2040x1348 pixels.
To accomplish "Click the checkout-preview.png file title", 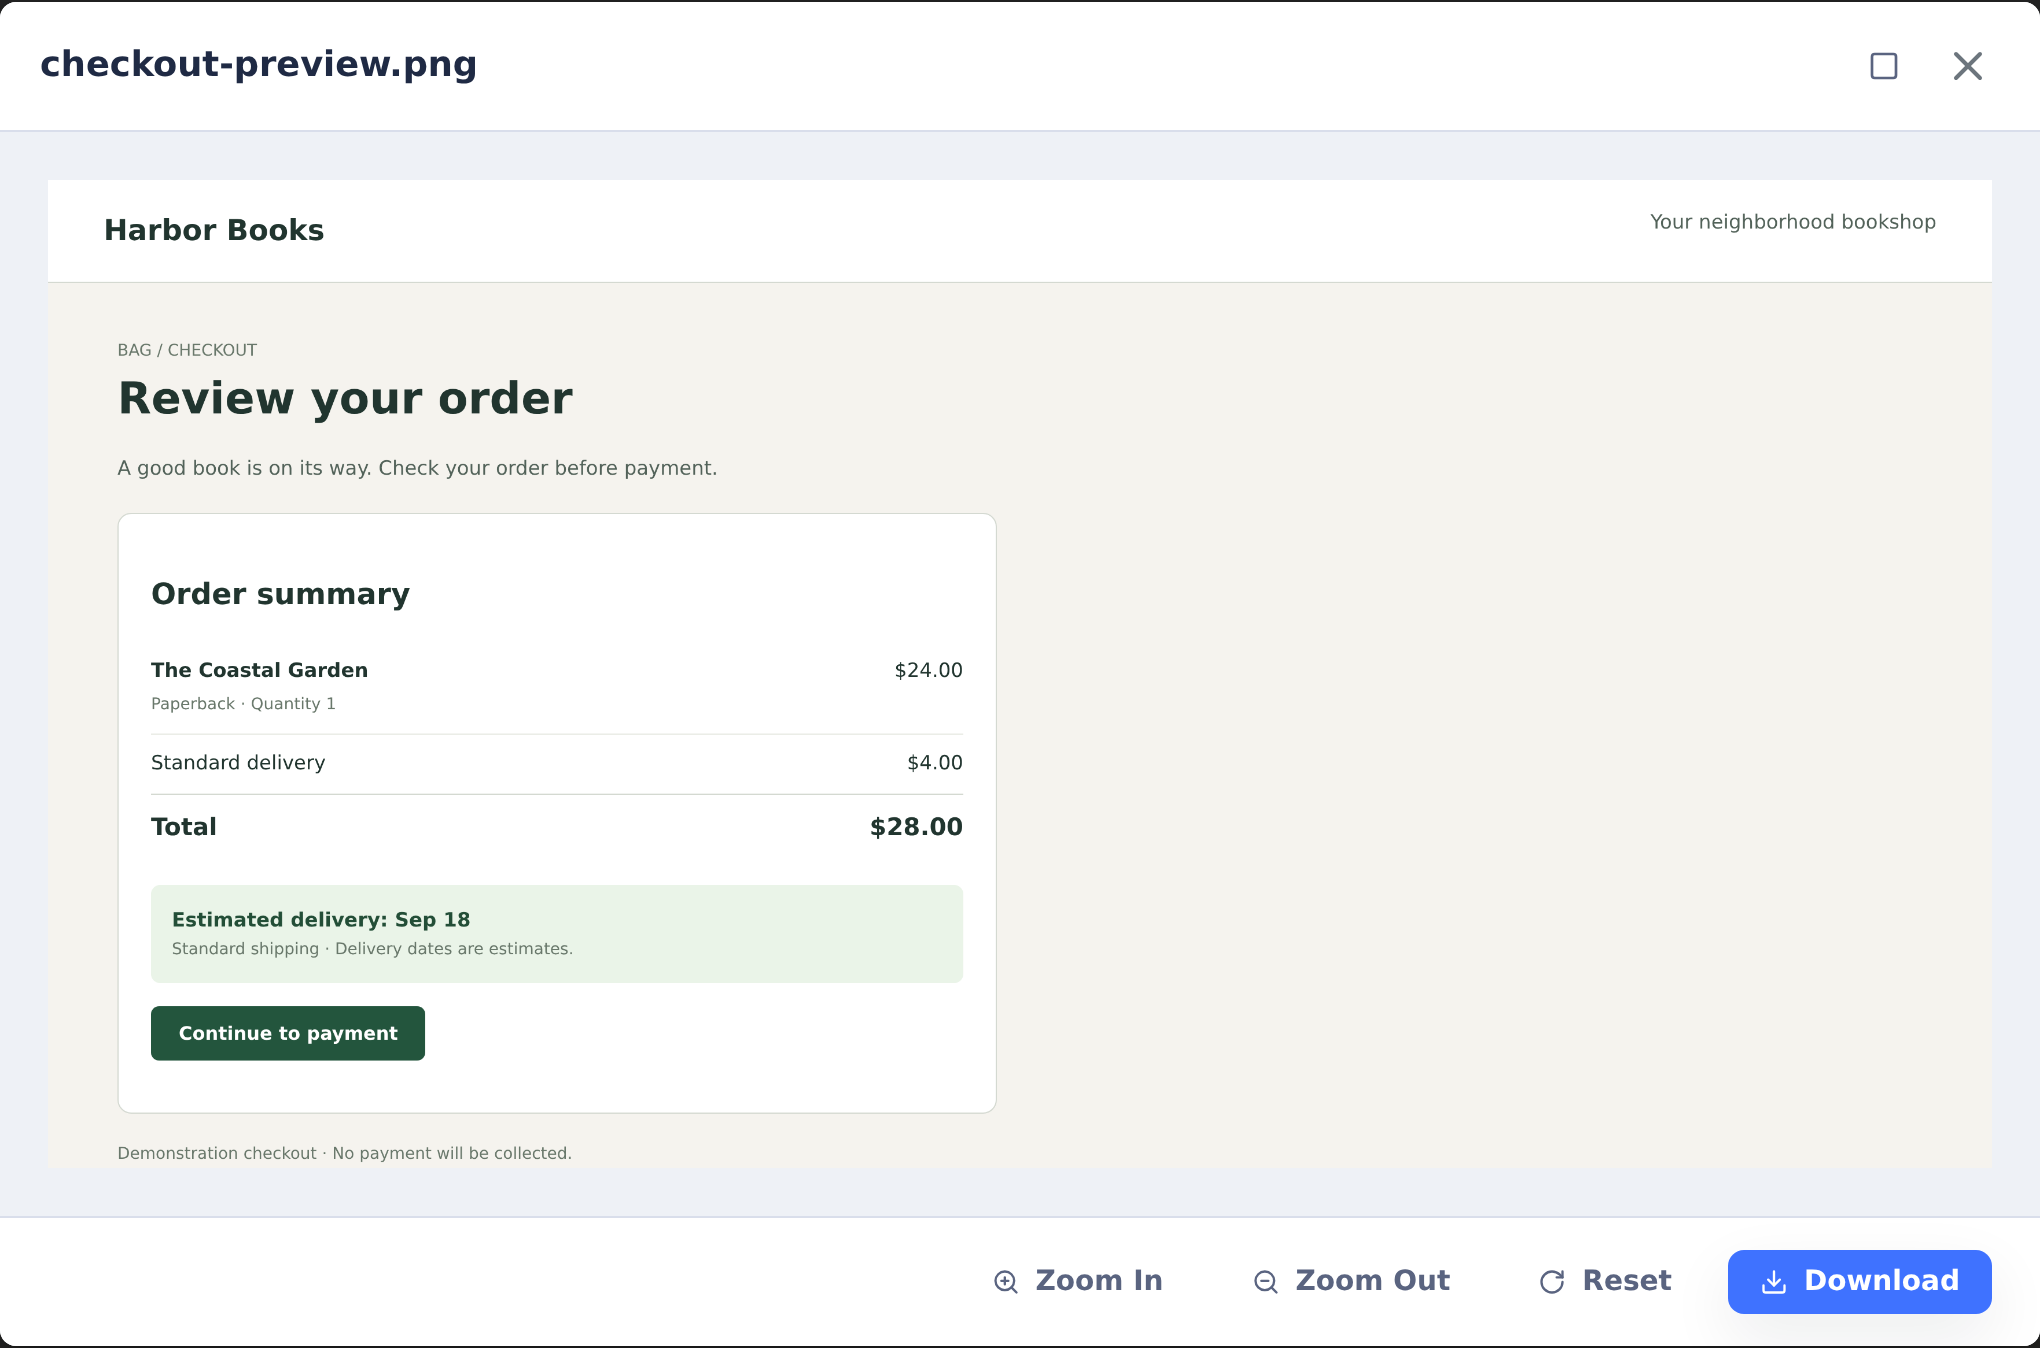I will (258, 64).
